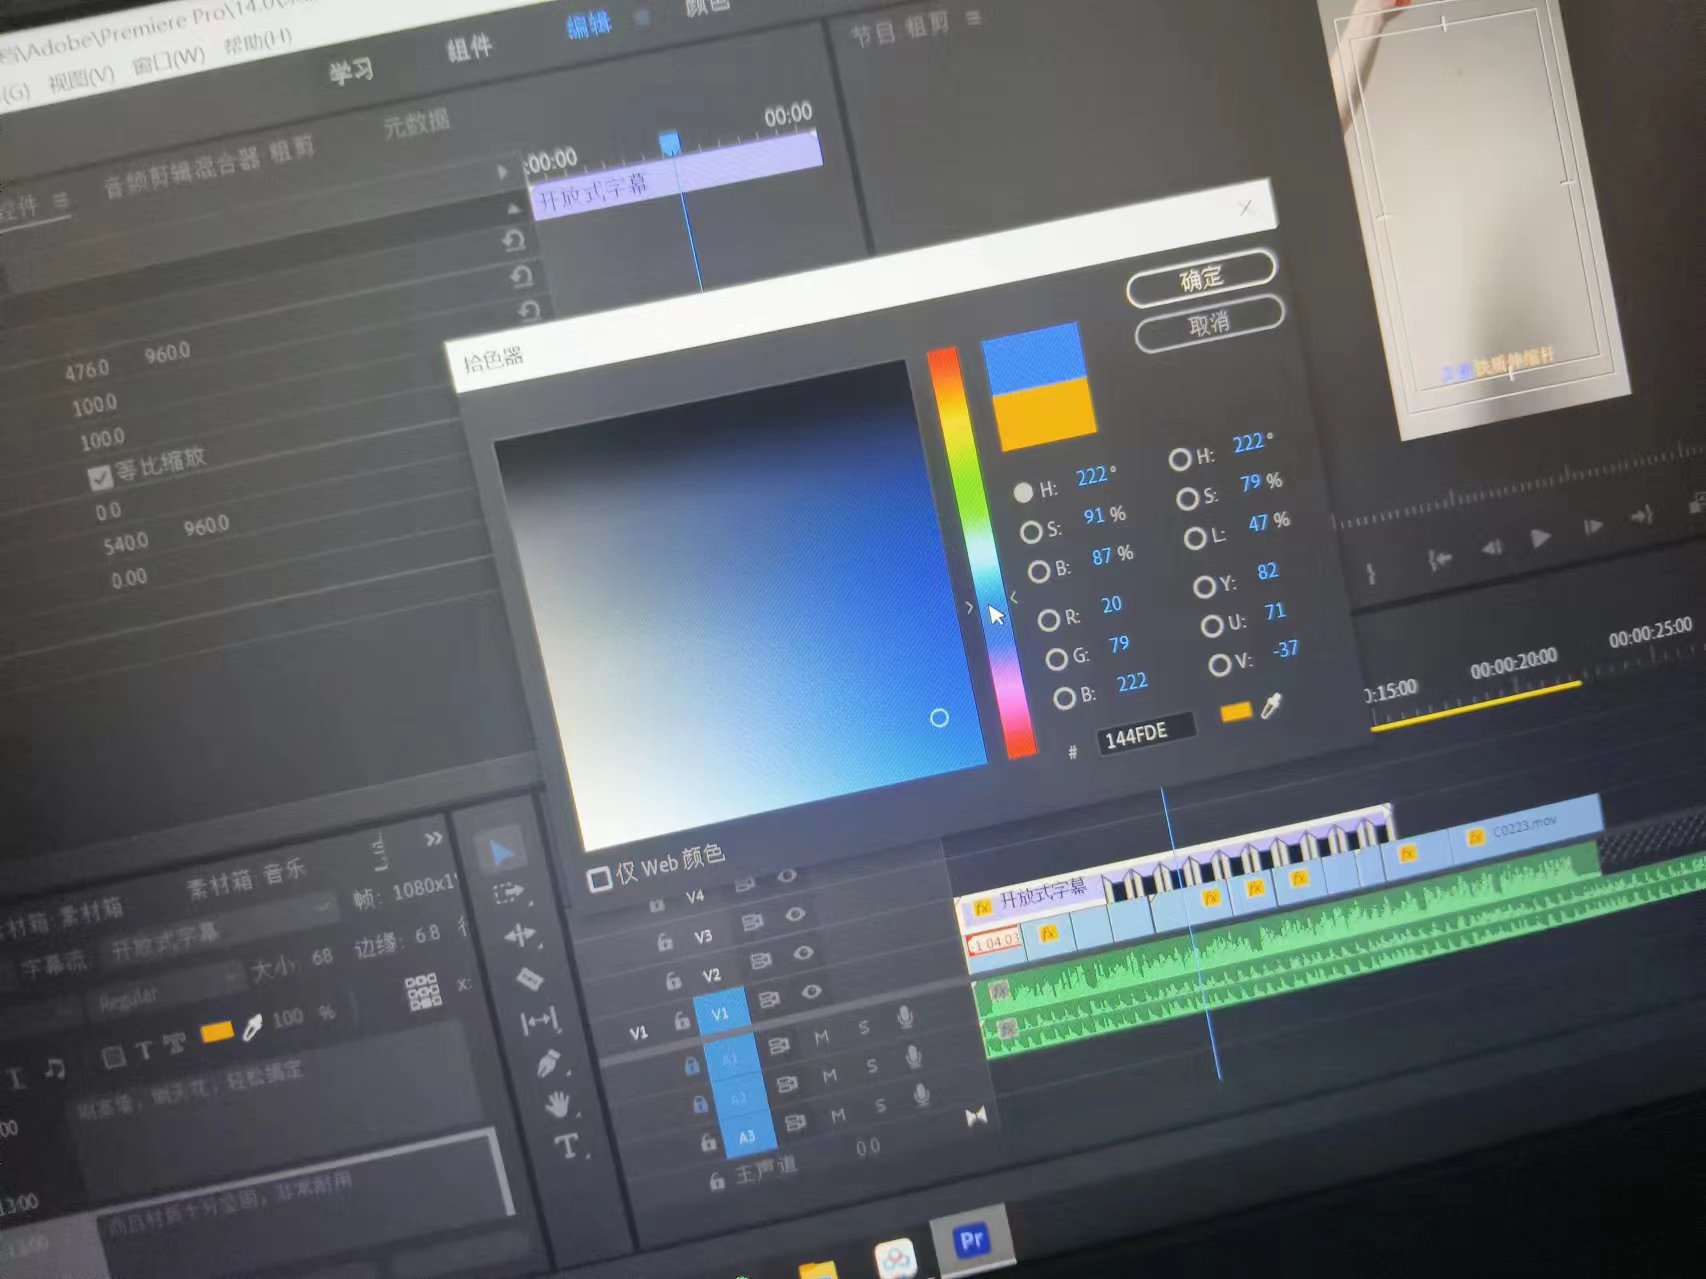Open the 节目 panel menu
The height and width of the screenshot is (1279, 1706).
coord(973,18)
